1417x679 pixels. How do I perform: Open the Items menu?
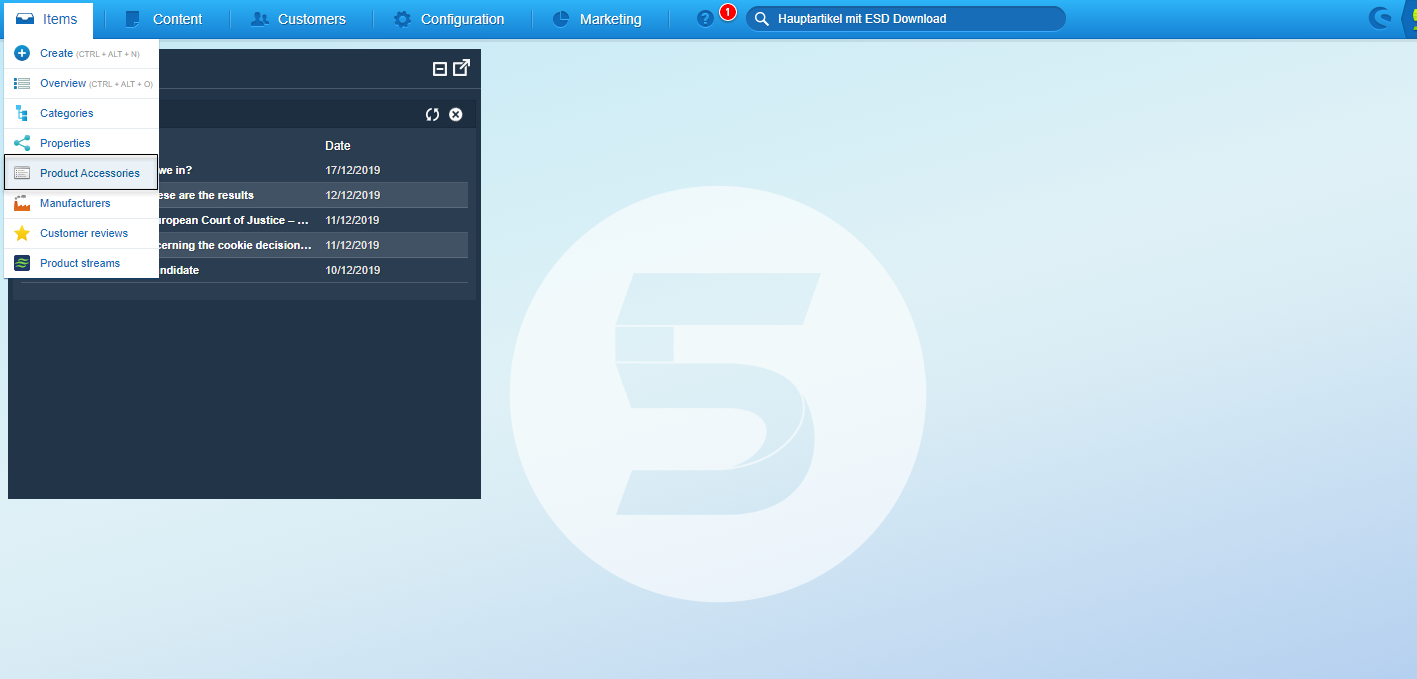click(x=47, y=19)
